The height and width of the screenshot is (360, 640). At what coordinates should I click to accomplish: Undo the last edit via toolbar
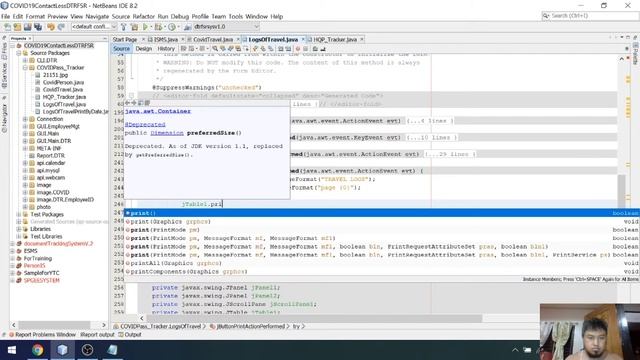pyautogui.click(x=51, y=27)
